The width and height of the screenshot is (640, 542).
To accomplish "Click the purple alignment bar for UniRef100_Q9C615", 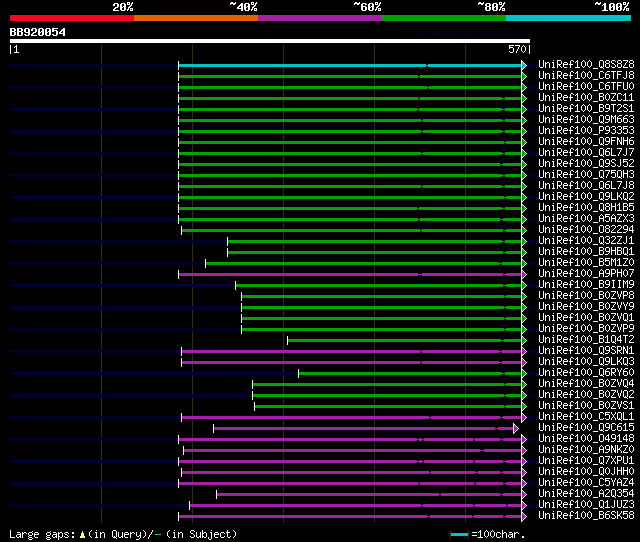I will pyautogui.click(x=363, y=429).
